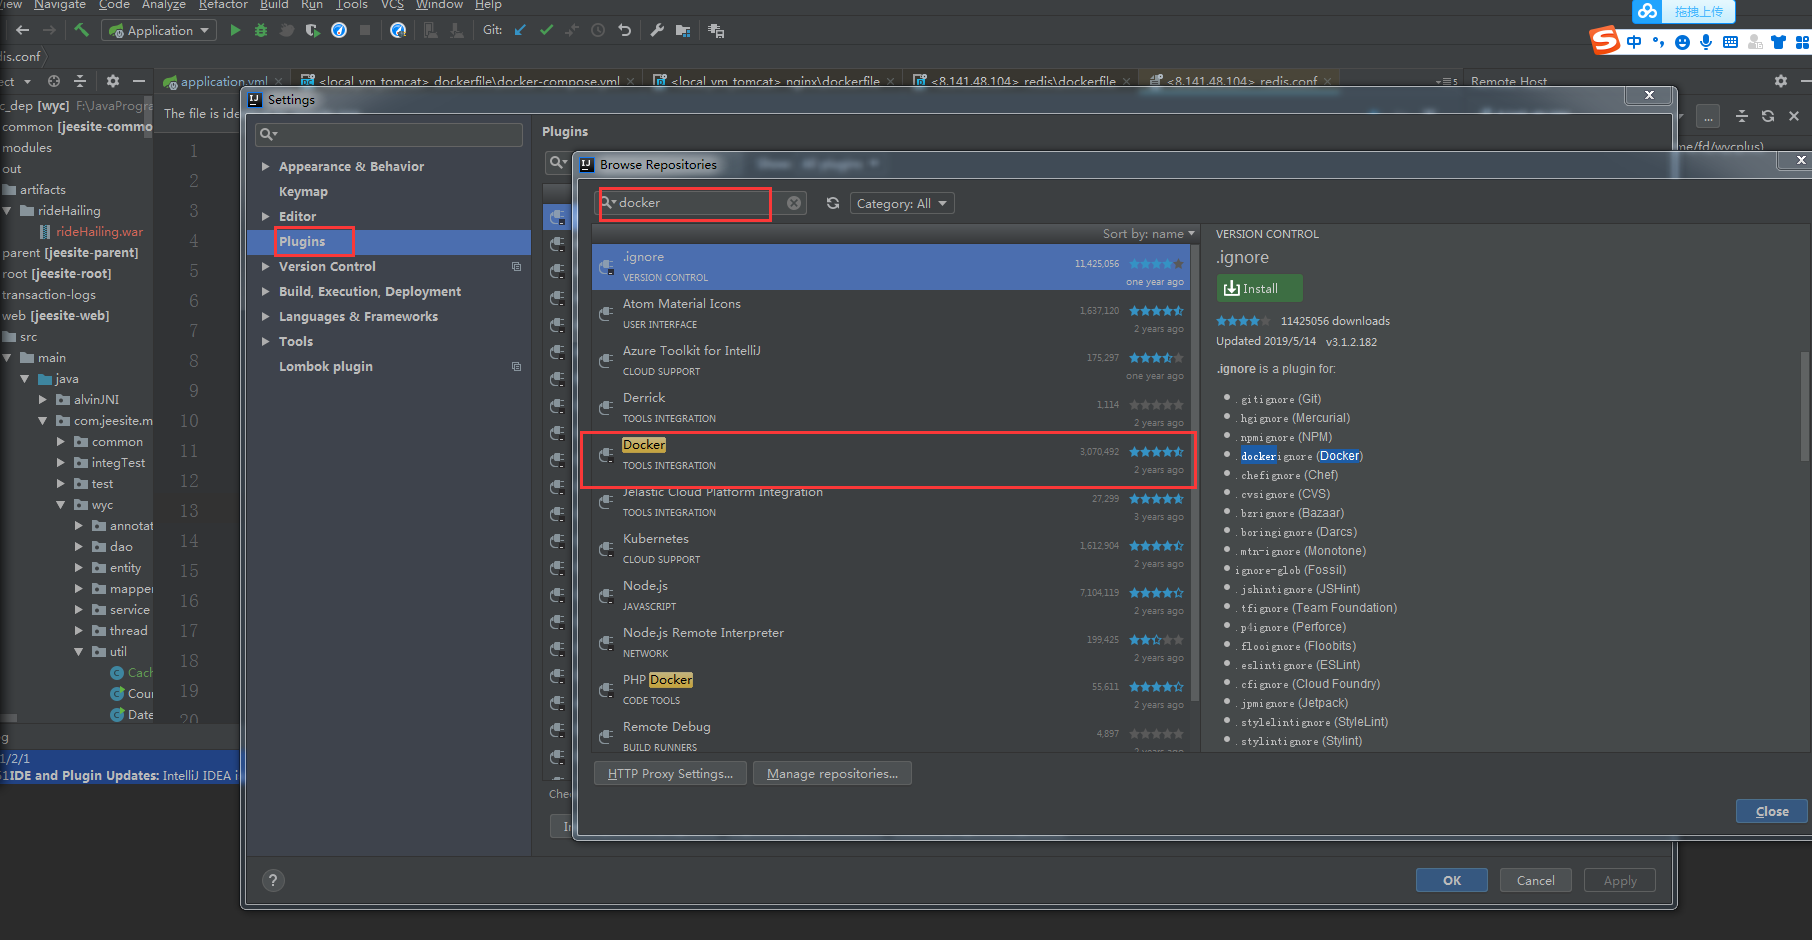Refresh the plugin repository list
Viewport: 1812px width, 940px height.
(x=833, y=202)
